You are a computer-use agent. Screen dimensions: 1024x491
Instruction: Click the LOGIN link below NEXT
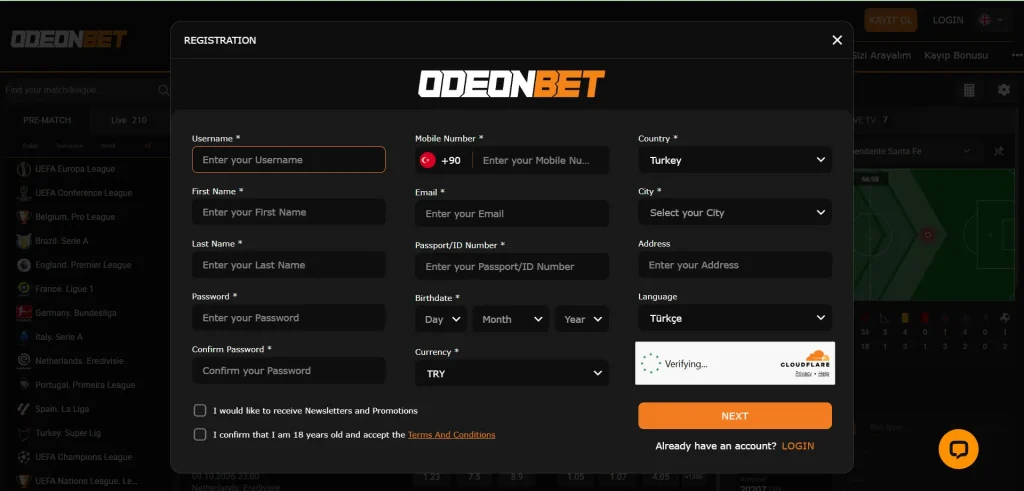click(x=797, y=446)
